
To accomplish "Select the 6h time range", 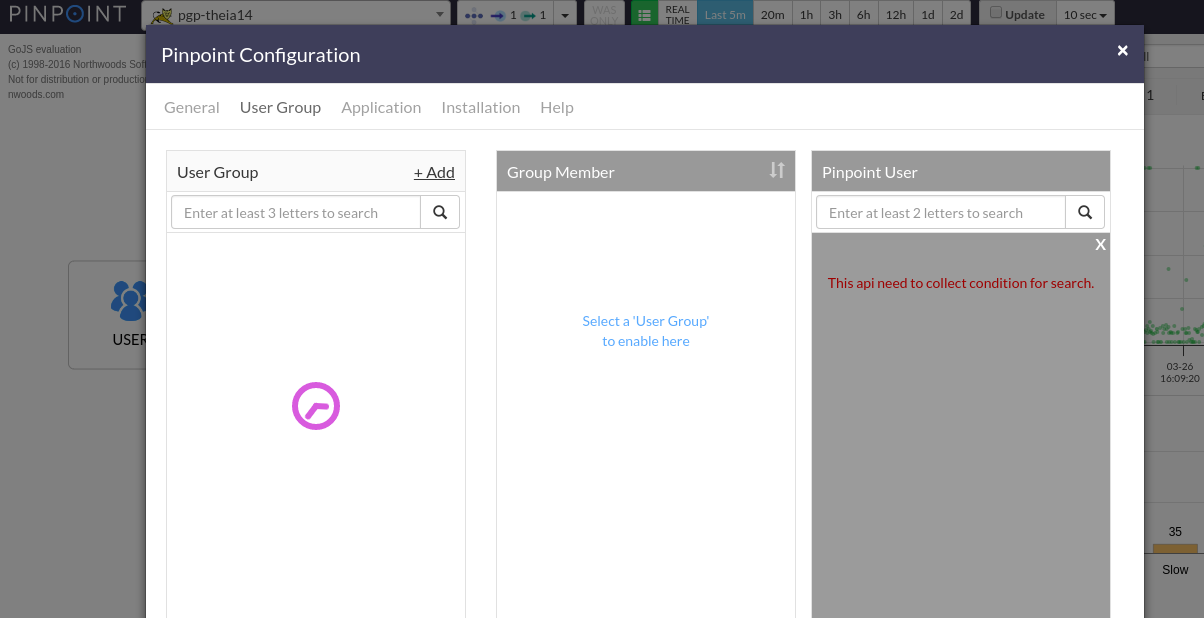I will pyautogui.click(x=864, y=14).
